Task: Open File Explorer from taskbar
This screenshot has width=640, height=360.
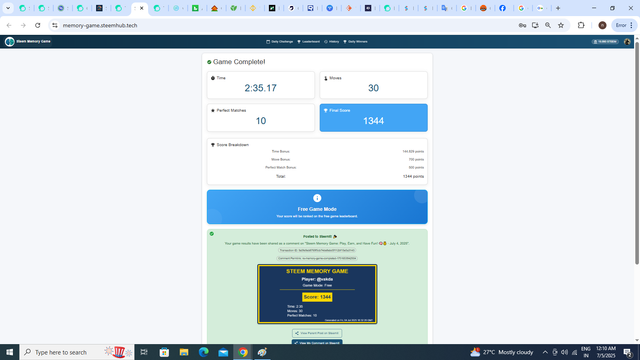Action: [184, 352]
